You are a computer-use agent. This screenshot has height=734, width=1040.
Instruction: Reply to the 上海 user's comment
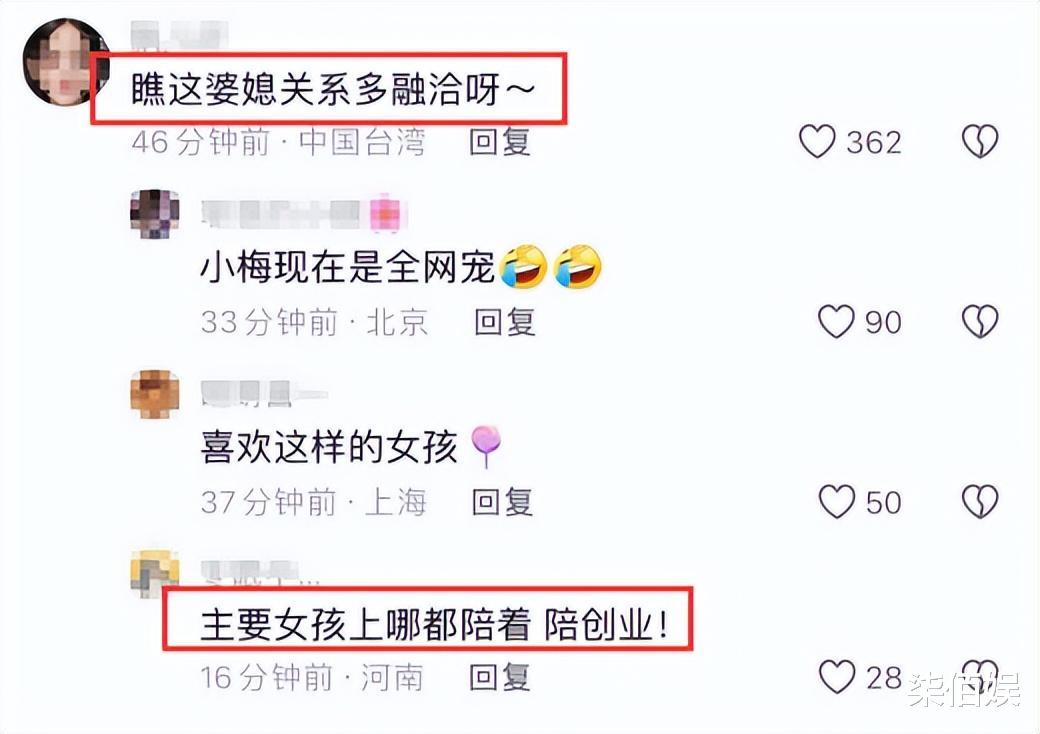[502, 502]
